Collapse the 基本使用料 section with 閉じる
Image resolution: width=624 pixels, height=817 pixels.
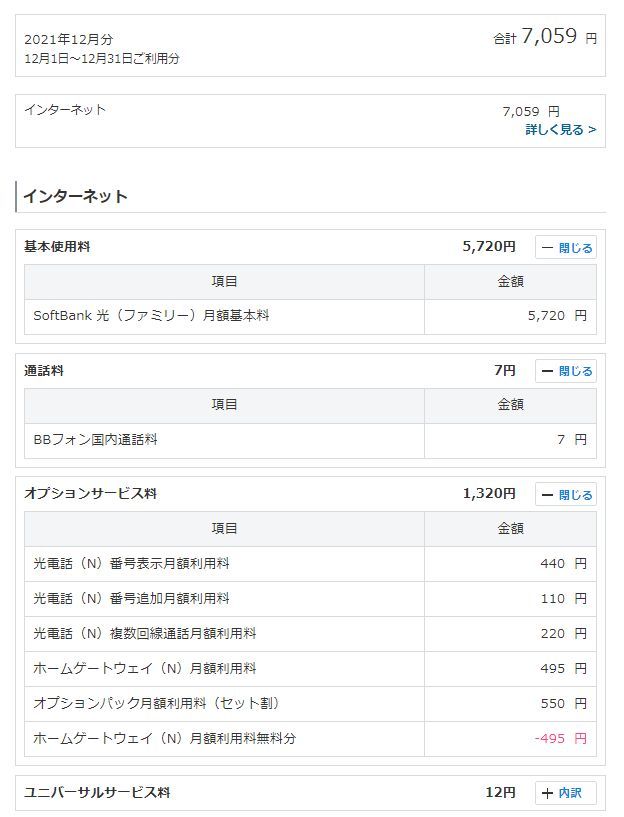point(566,248)
